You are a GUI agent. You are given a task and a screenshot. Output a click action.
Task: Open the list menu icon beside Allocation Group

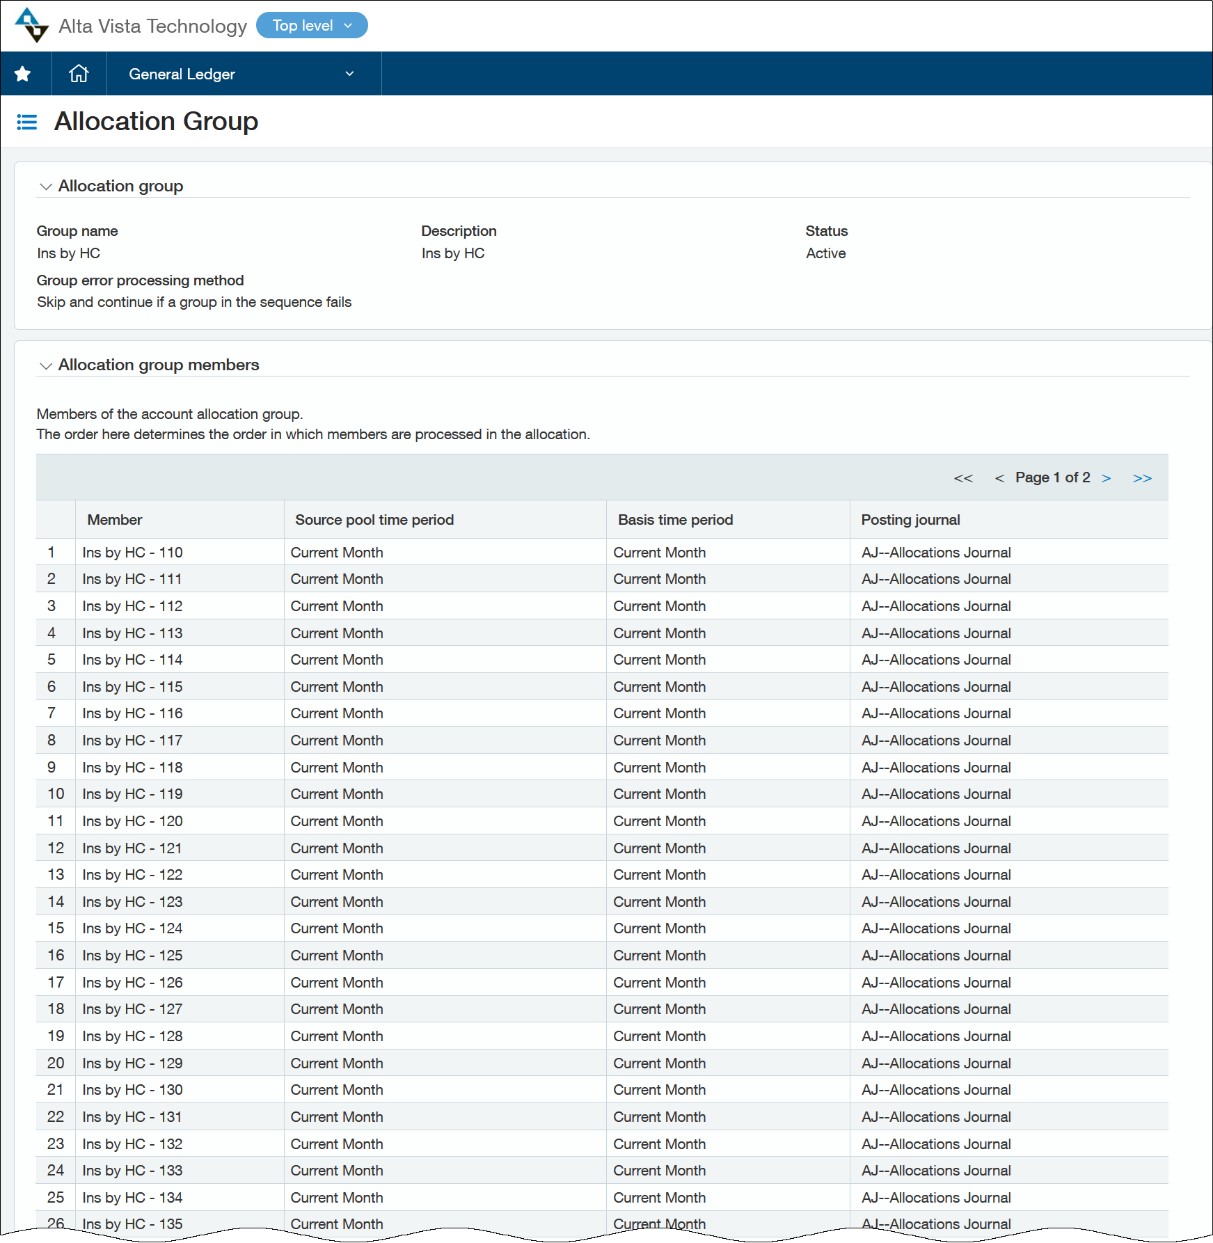click(x=27, y=122)
